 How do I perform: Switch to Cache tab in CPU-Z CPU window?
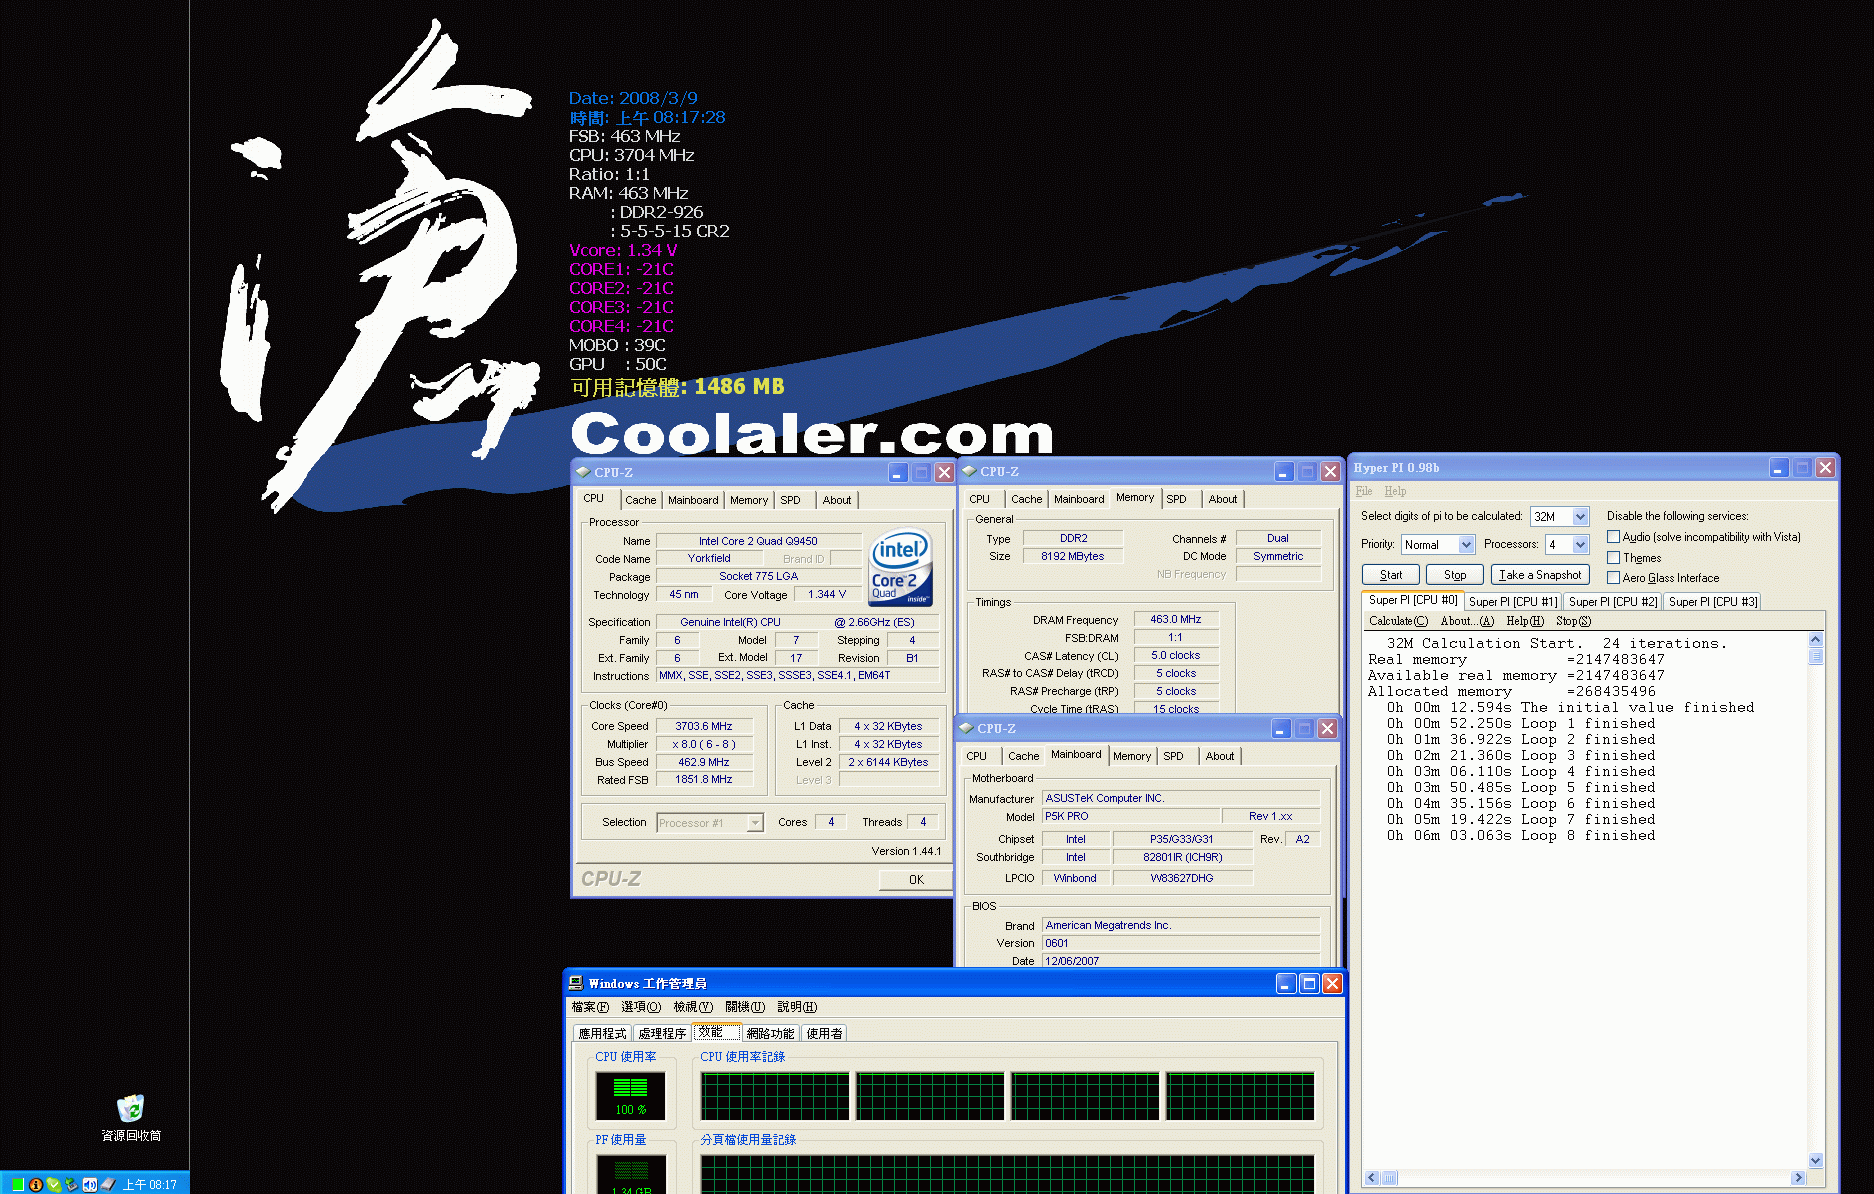(641, 500)
